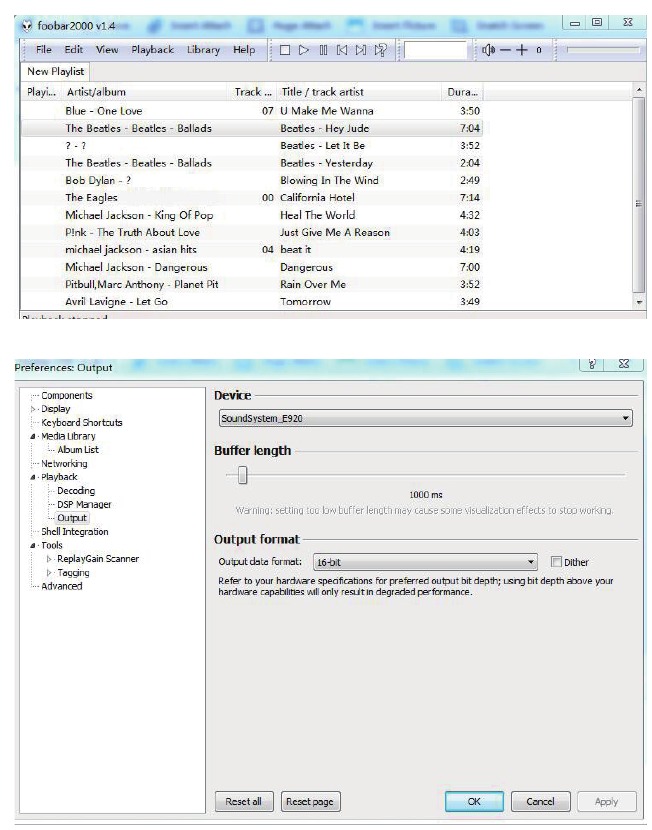Select Shell Integration in tree

point(75,532)
